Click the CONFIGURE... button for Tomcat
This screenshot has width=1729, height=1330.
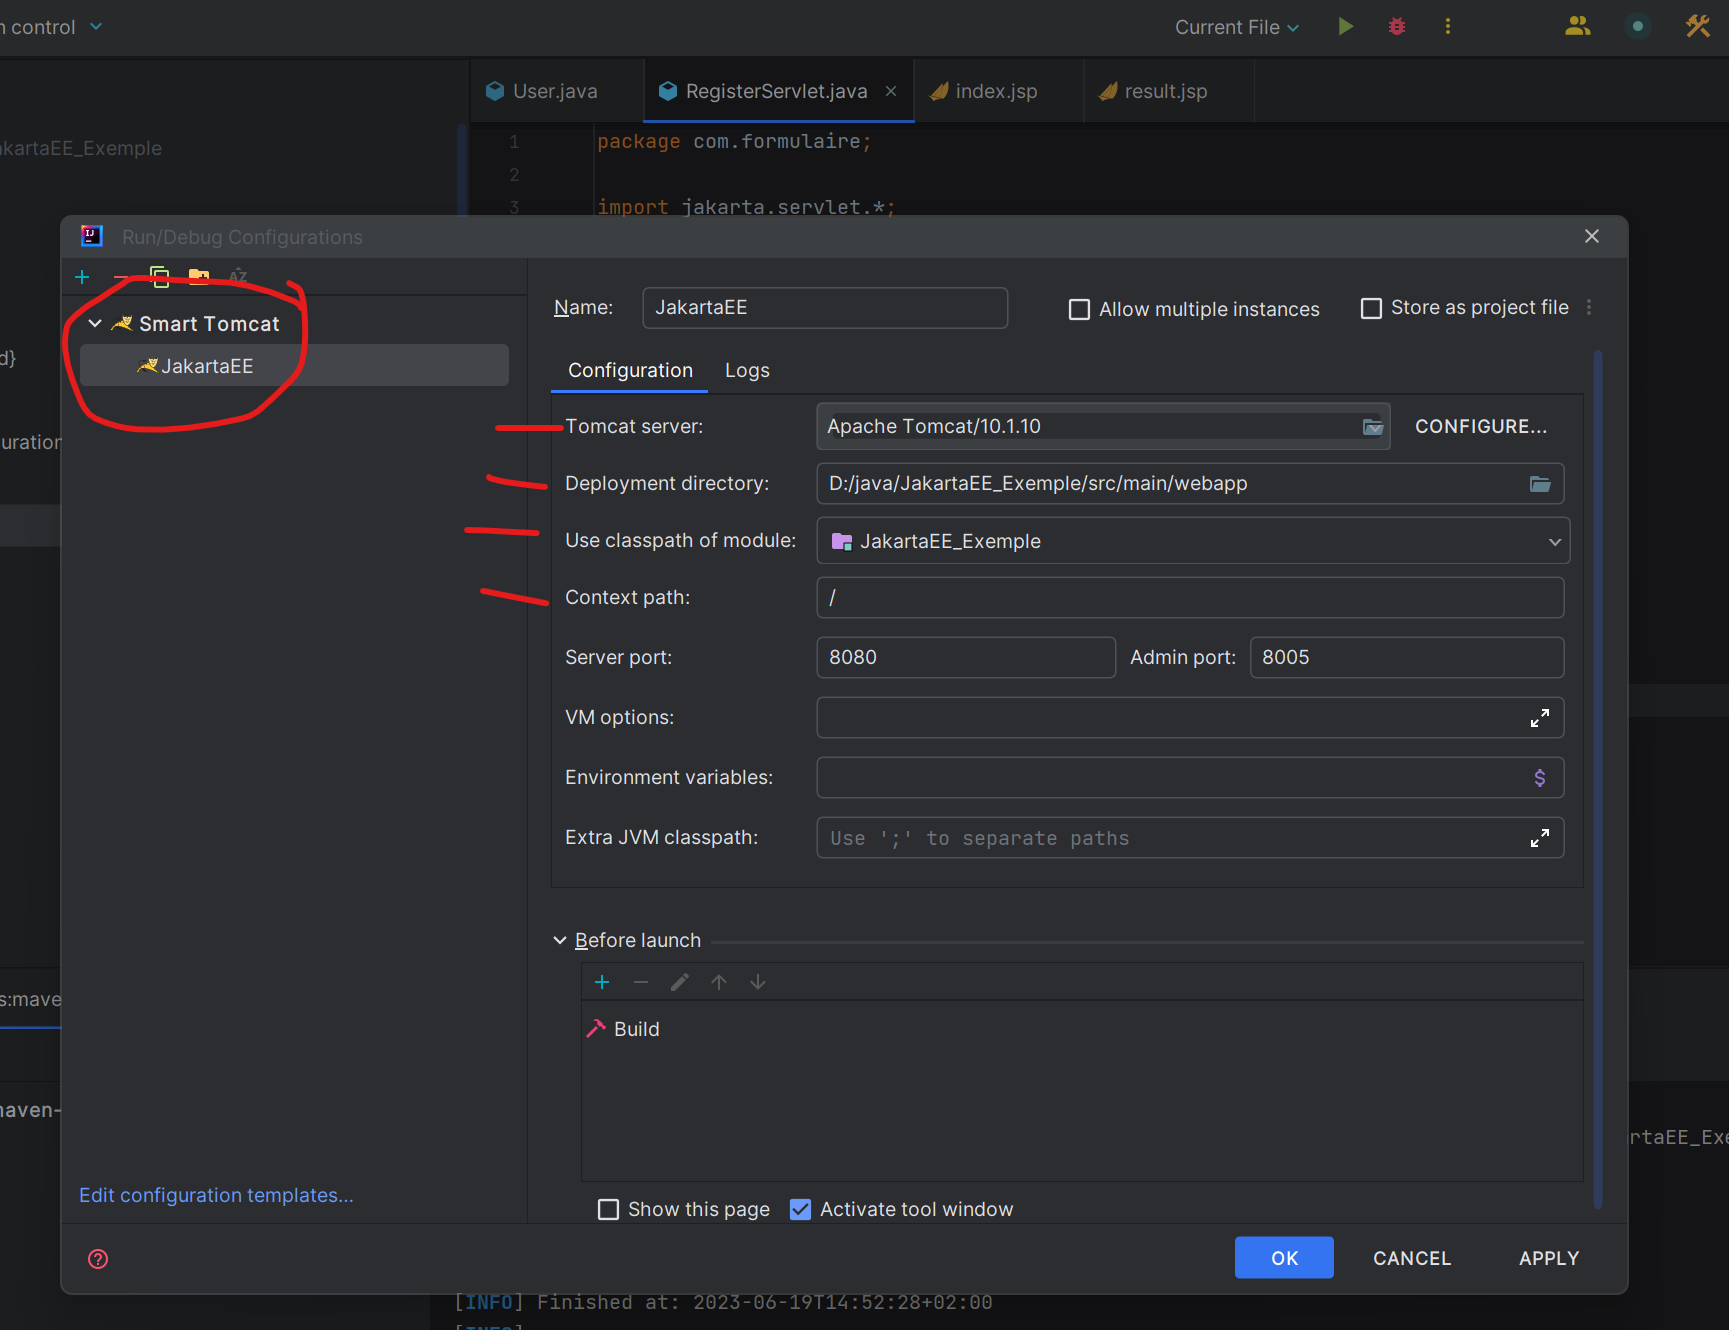(x=1481, y=427)
